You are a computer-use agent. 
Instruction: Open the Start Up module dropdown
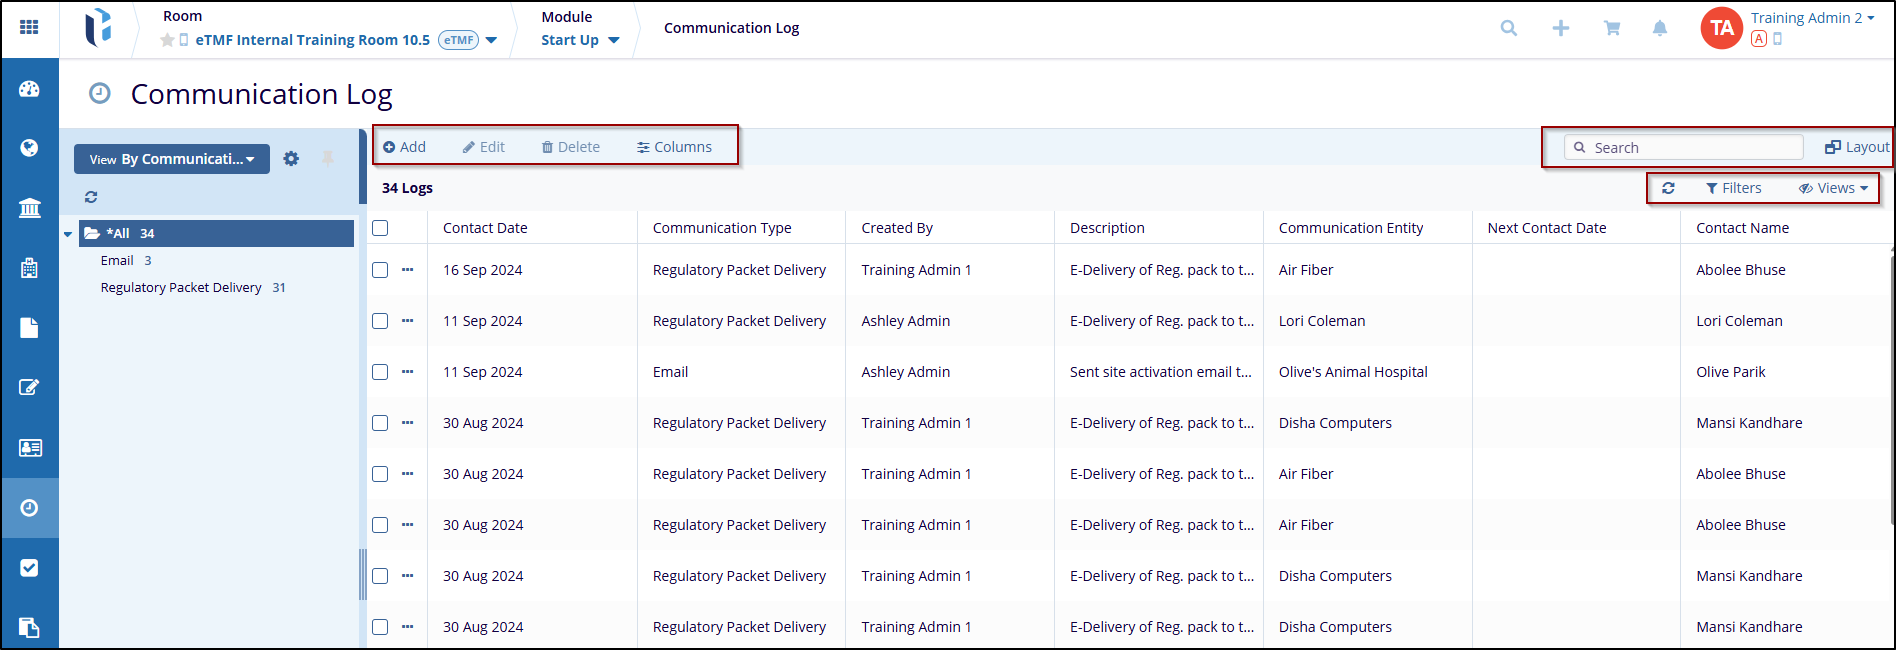580,40
